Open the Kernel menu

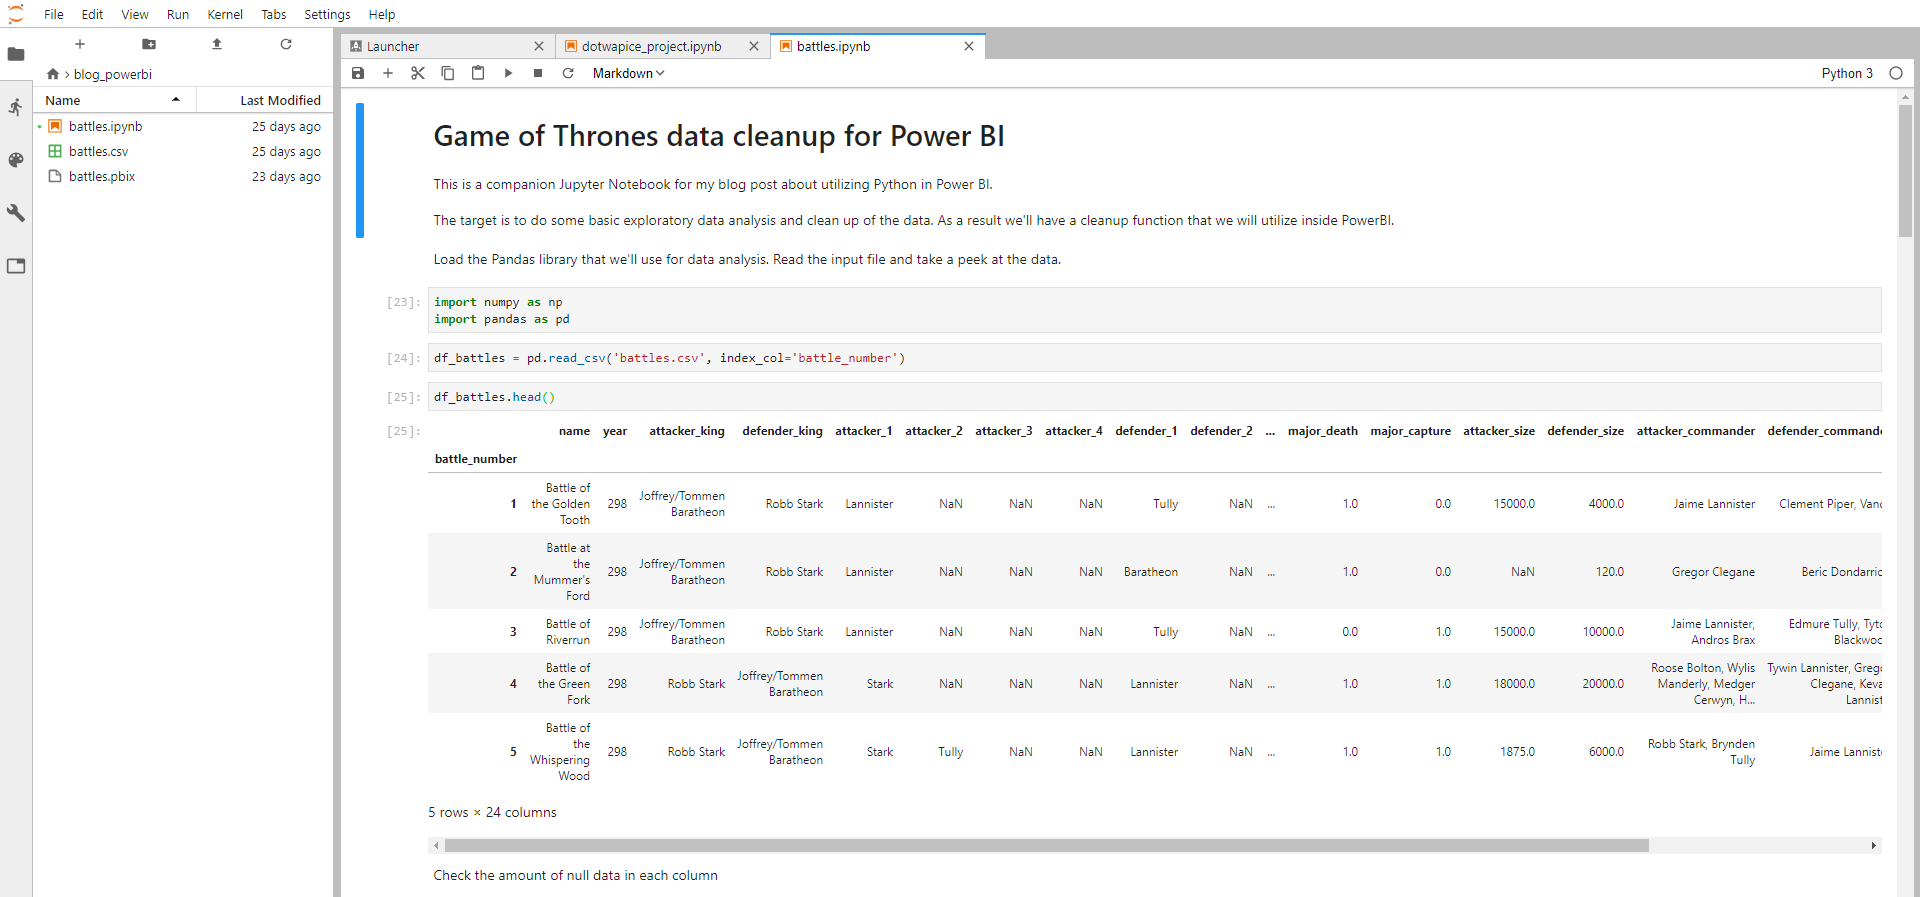(x=225, y=14)
